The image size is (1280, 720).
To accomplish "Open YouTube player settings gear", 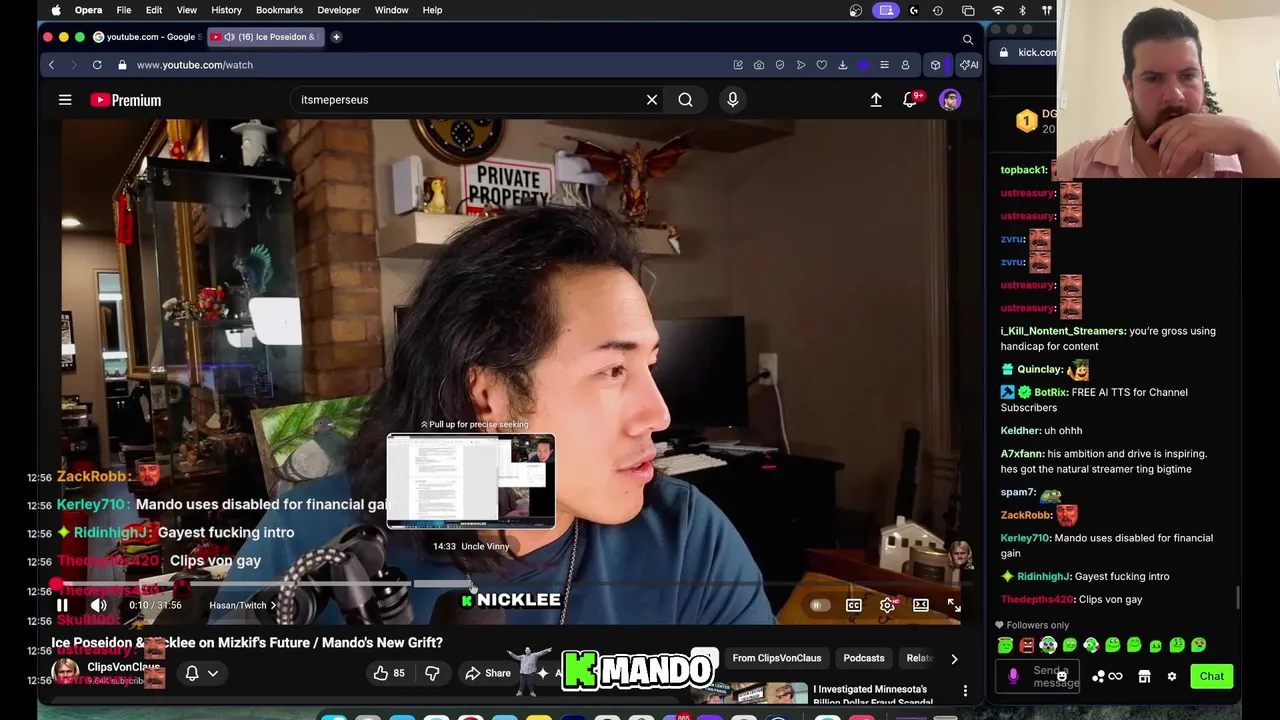I will 887,605.
